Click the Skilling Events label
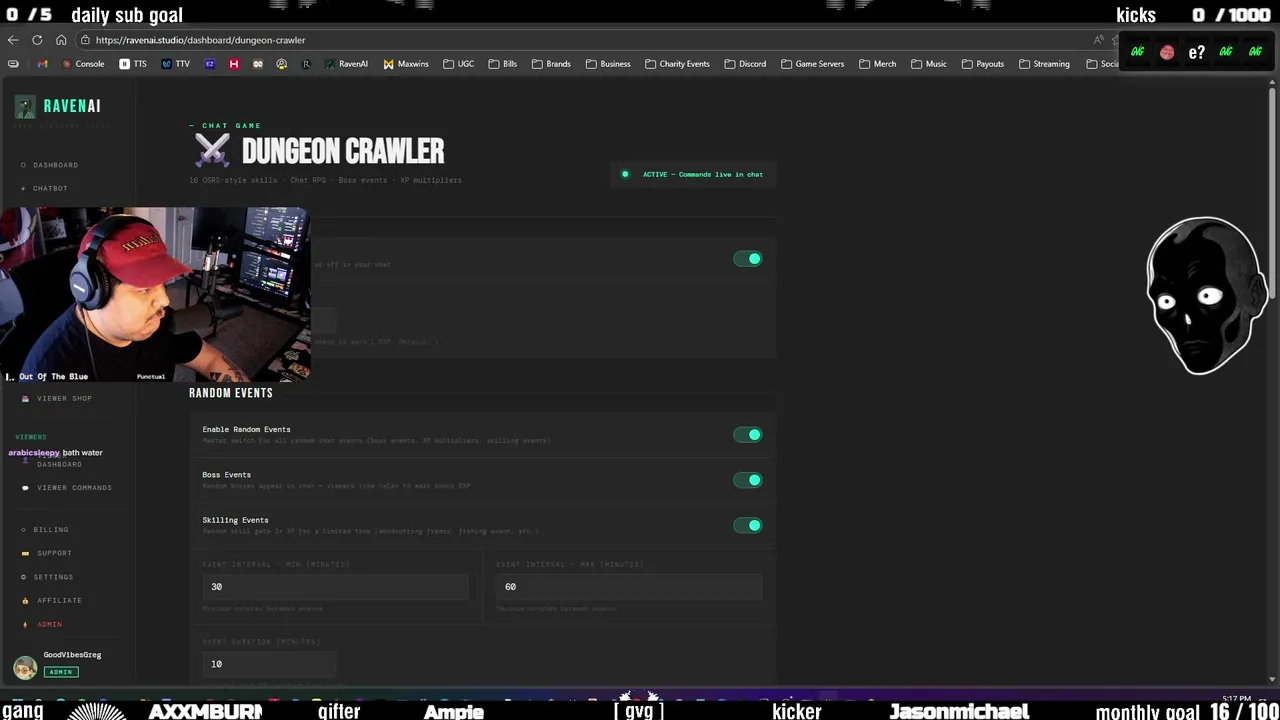 pyautogui.click(x=236, y=520)
